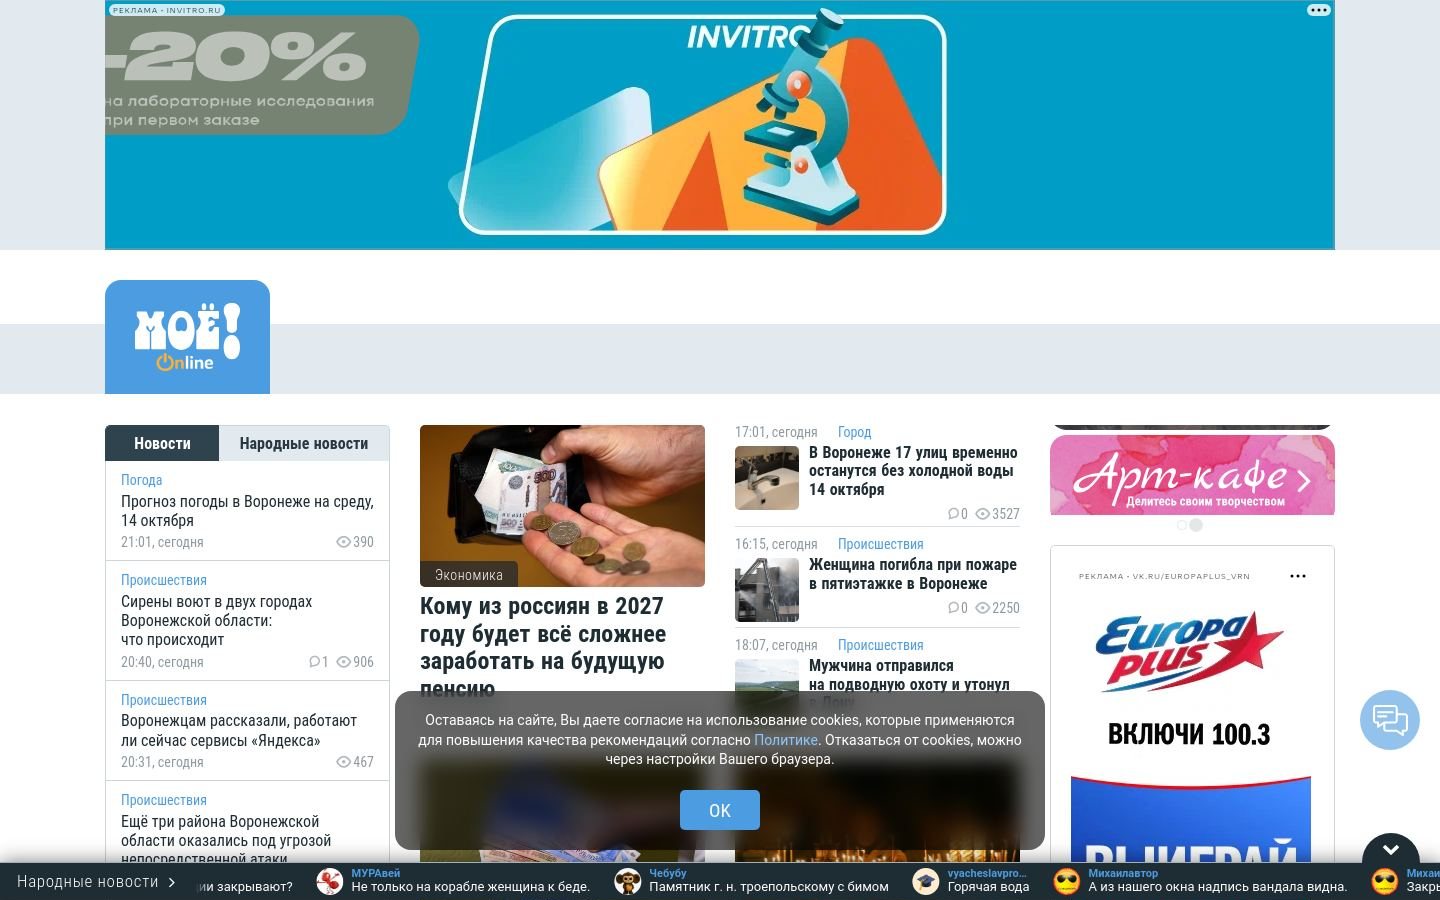Open INVITRO ad options three-dot menu
Image resolution: width=1440 pixels, height=900 pixels.
pyautogui.click(x=1318, y=10)
